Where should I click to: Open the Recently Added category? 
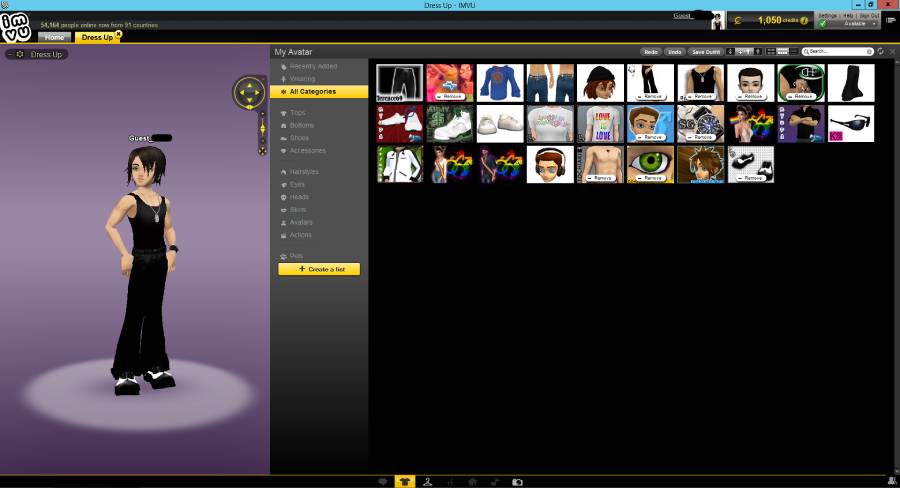click(313, 67)
